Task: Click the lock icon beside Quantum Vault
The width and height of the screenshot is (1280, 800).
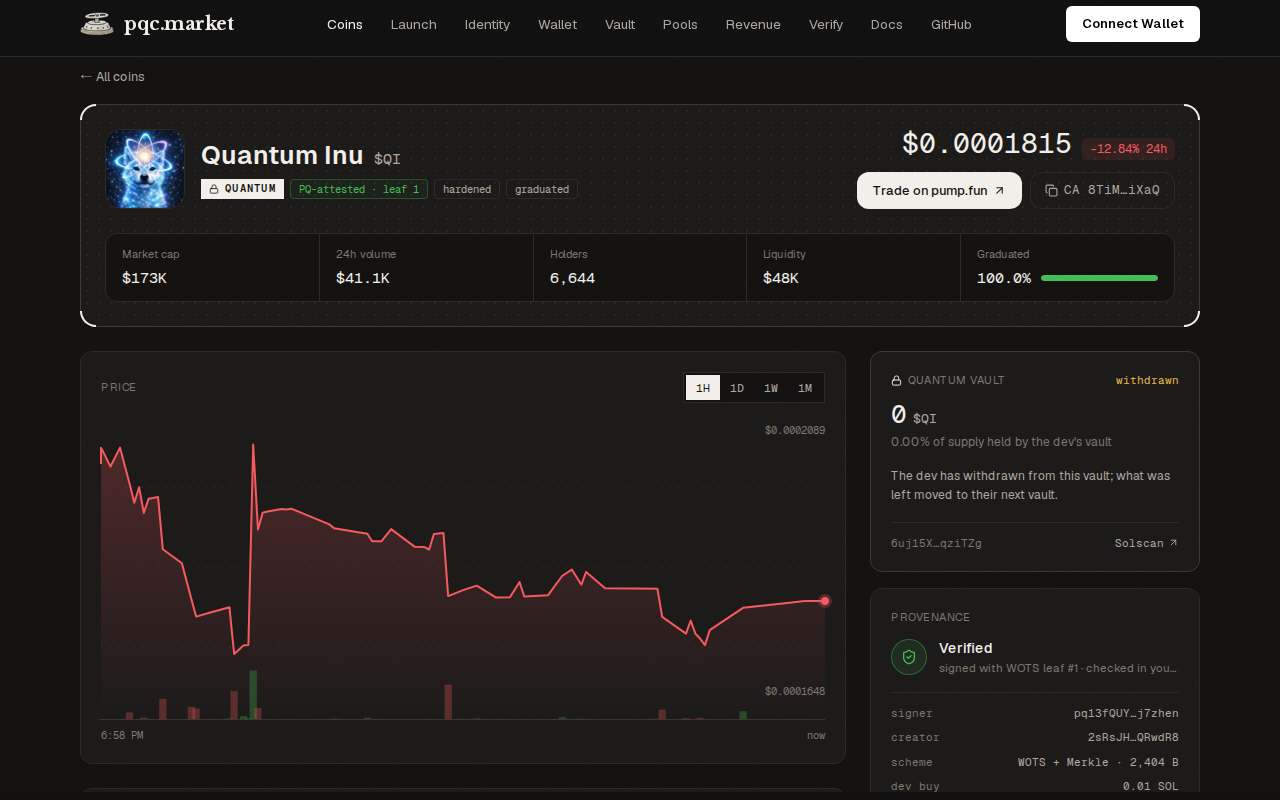Action: click(x=896, y=381)
